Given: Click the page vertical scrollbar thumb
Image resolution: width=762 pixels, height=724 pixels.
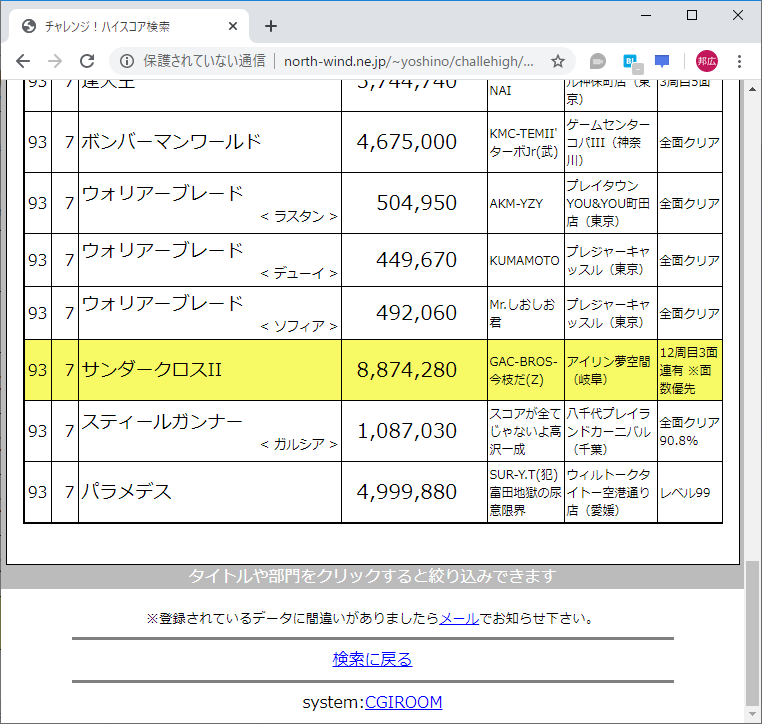Looking at the screenshot, I should (x=752, y=633).
